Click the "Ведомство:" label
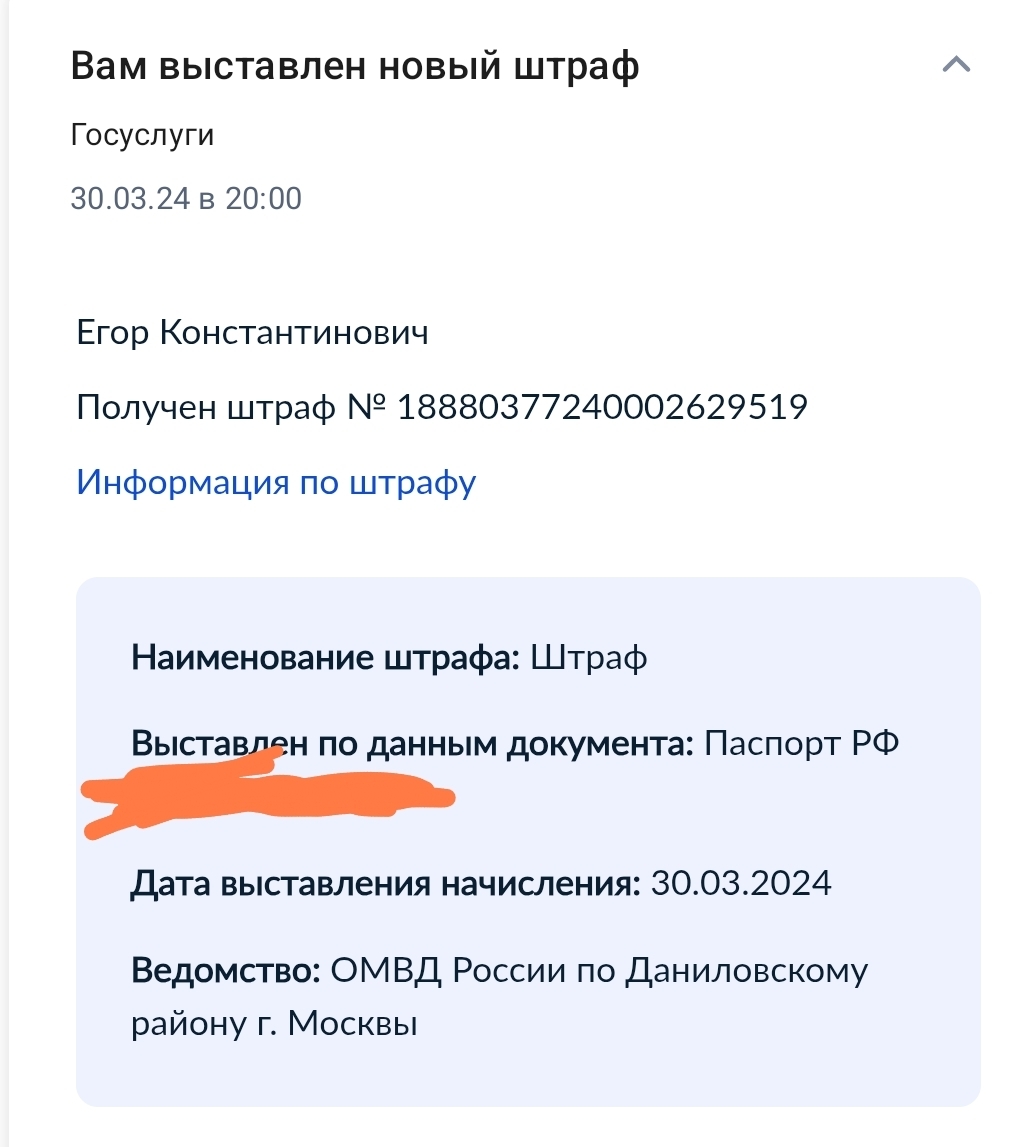 point(225,970)
